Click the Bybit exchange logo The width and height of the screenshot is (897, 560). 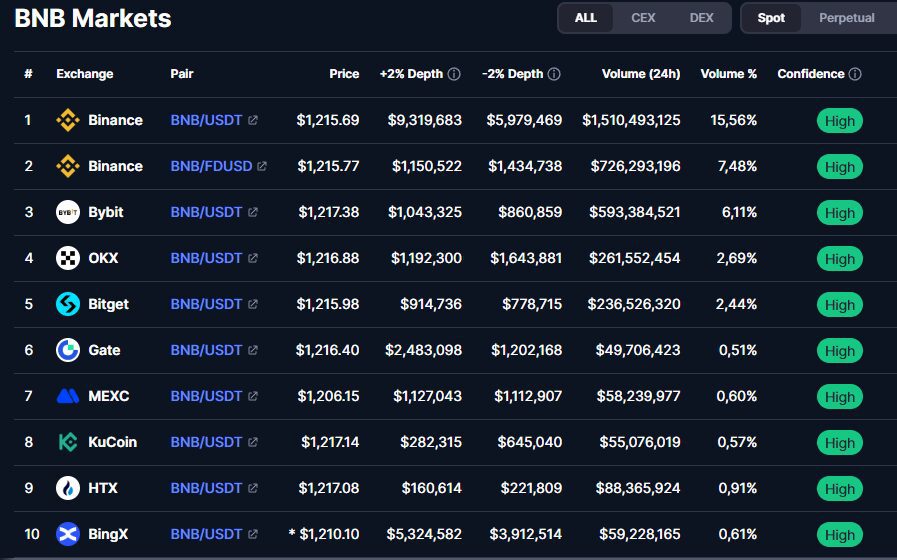pyautogui.click(x=68, y=212)
